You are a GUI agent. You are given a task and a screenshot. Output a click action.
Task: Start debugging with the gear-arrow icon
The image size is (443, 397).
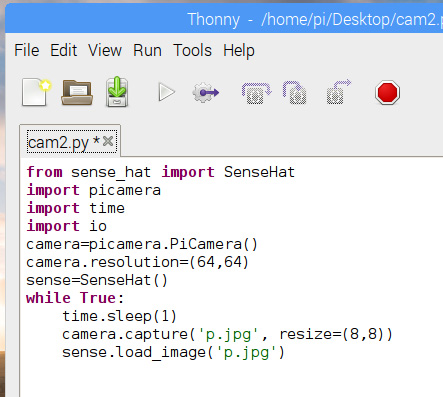[205, 92]
